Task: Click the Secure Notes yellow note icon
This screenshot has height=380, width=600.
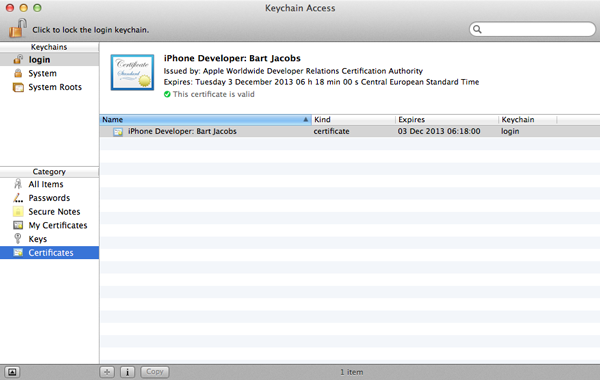Action: (18, 212)
